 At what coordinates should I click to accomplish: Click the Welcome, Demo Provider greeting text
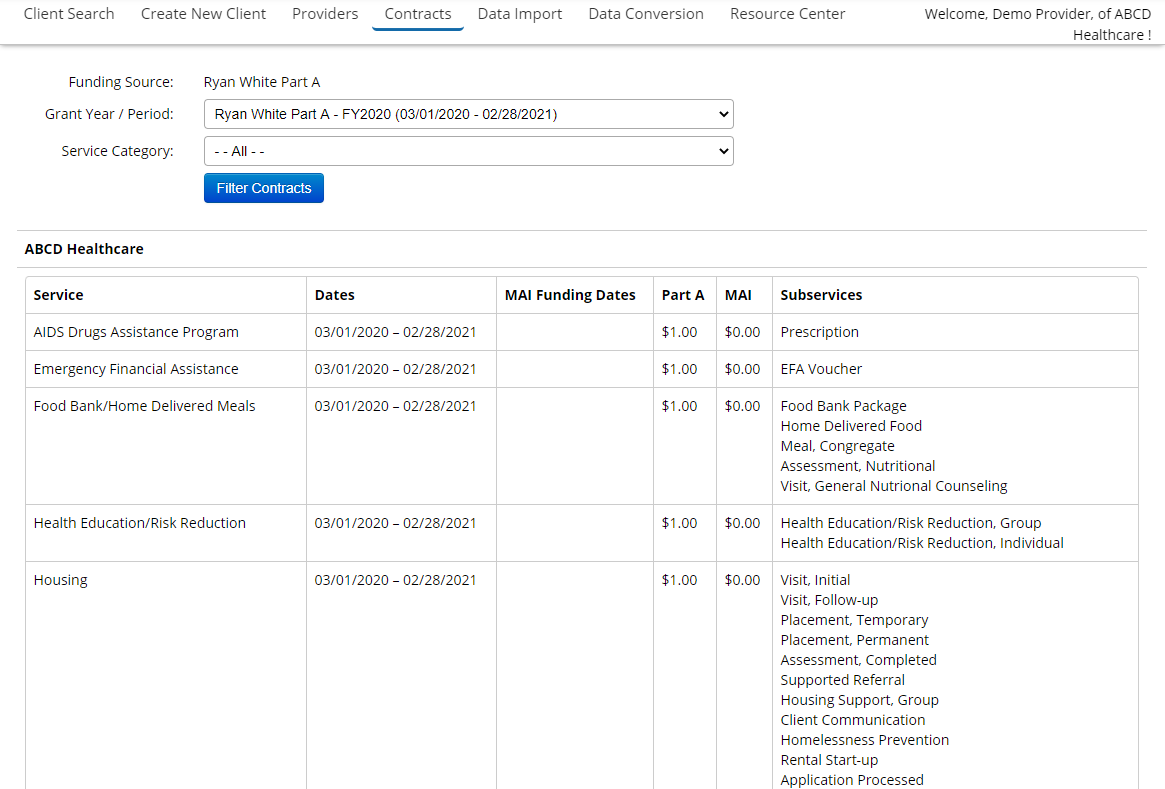[x=1037, y=25]
